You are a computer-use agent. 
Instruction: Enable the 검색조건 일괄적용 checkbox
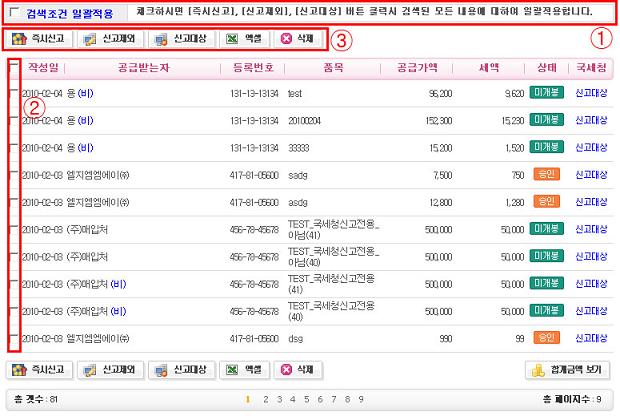coord(13,14)
